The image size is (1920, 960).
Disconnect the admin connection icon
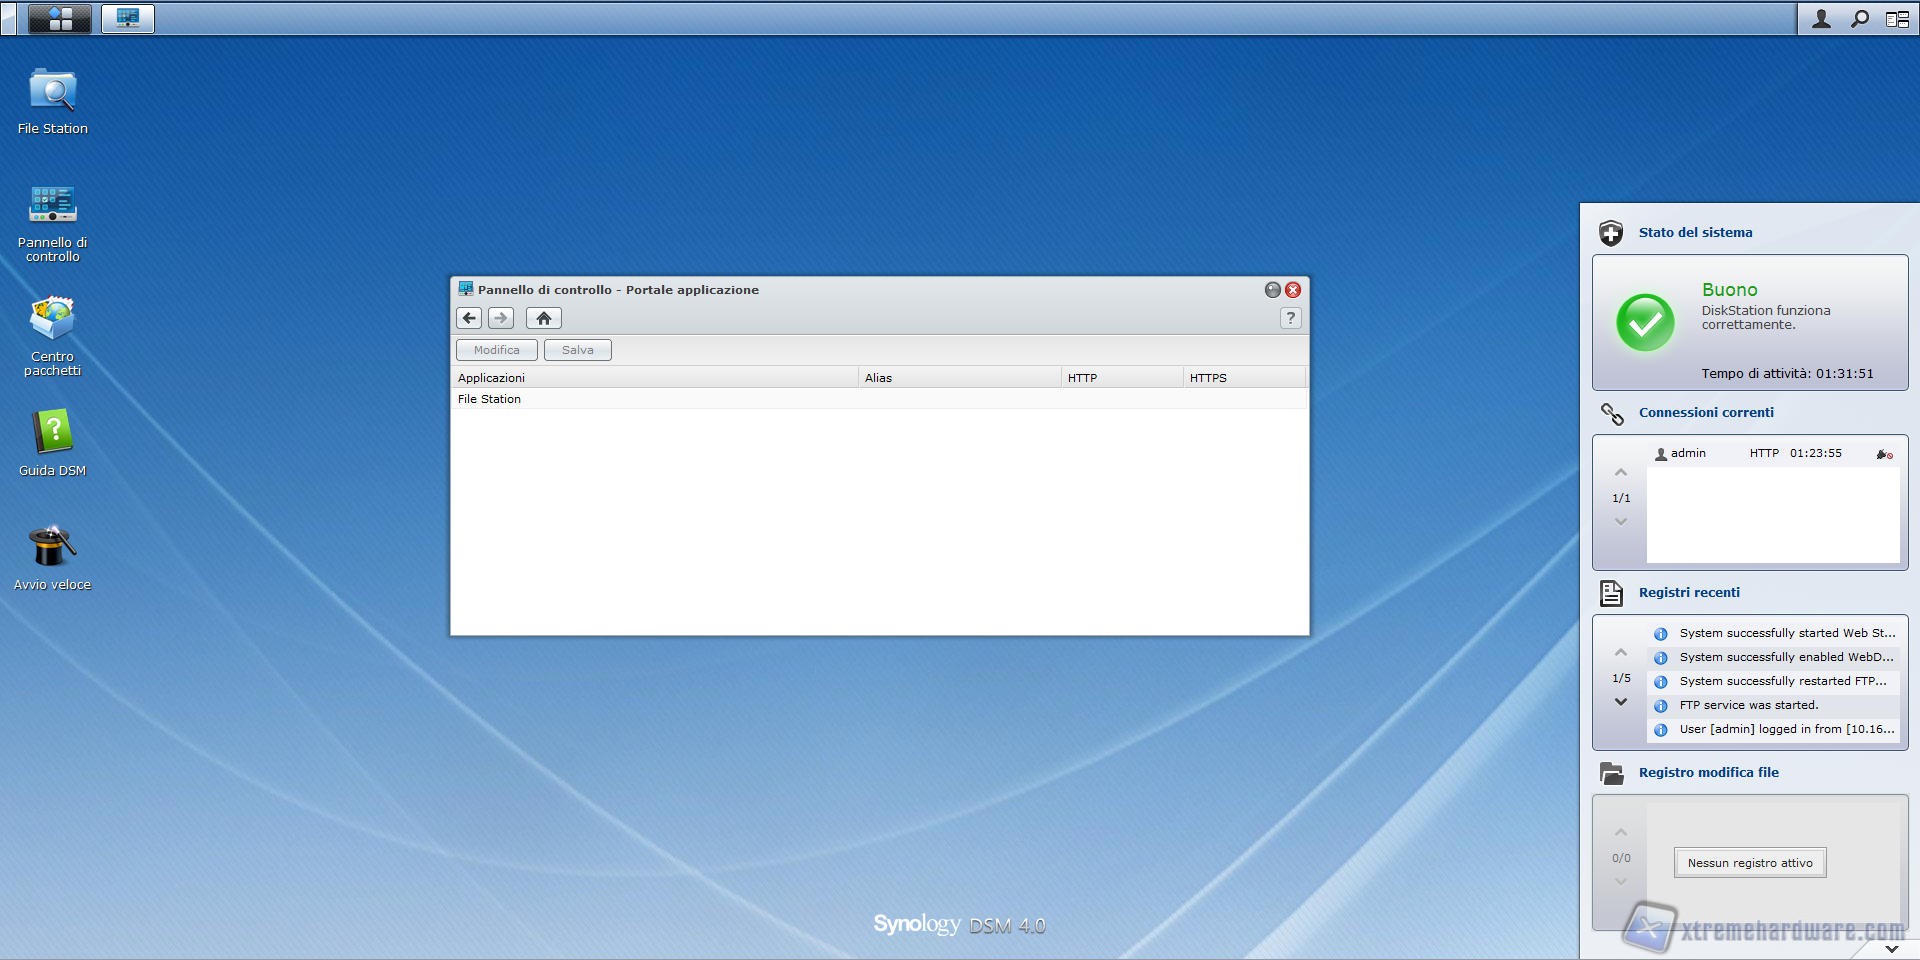pos(1884,454)
